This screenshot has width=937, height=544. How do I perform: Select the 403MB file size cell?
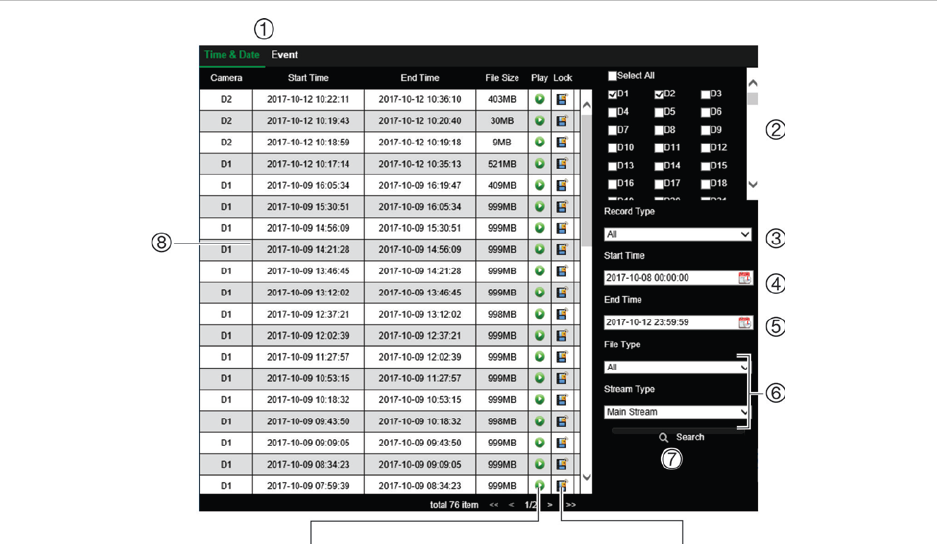click(502, 99)
